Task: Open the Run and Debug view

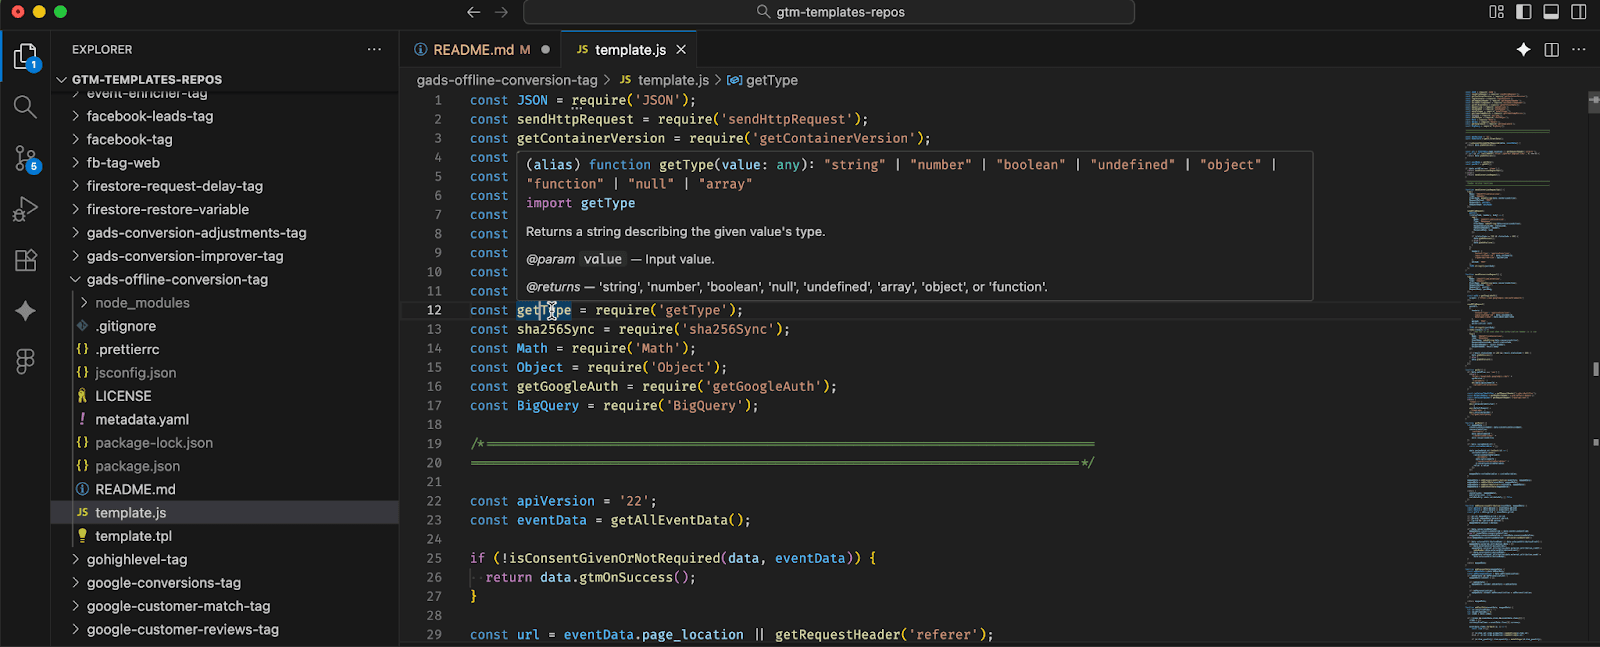Action: click(x=26, y=209)
